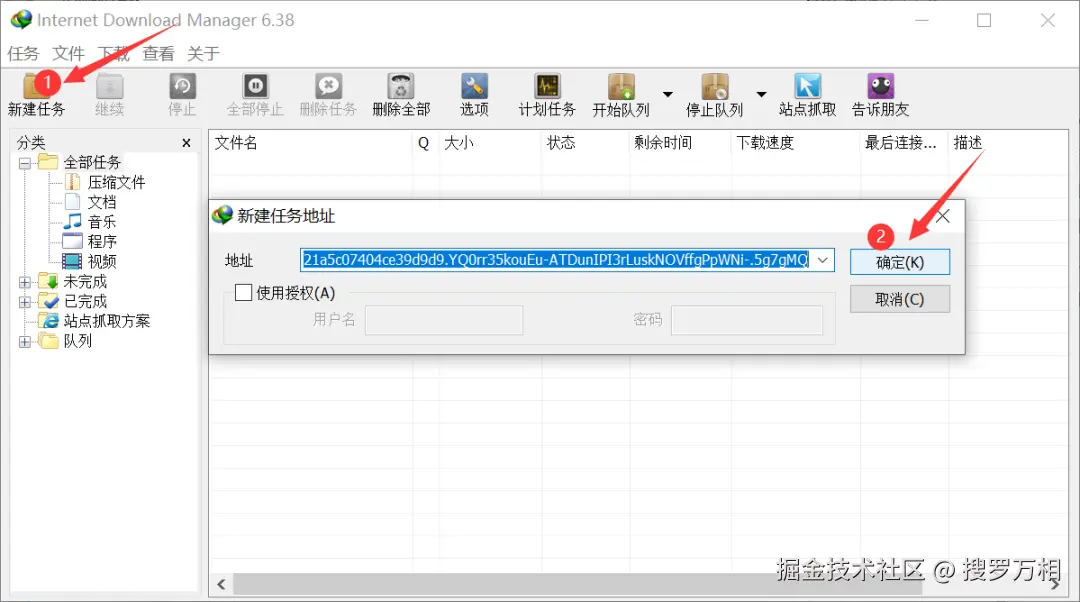Select the 压缩文件 category

pos(116,183)
